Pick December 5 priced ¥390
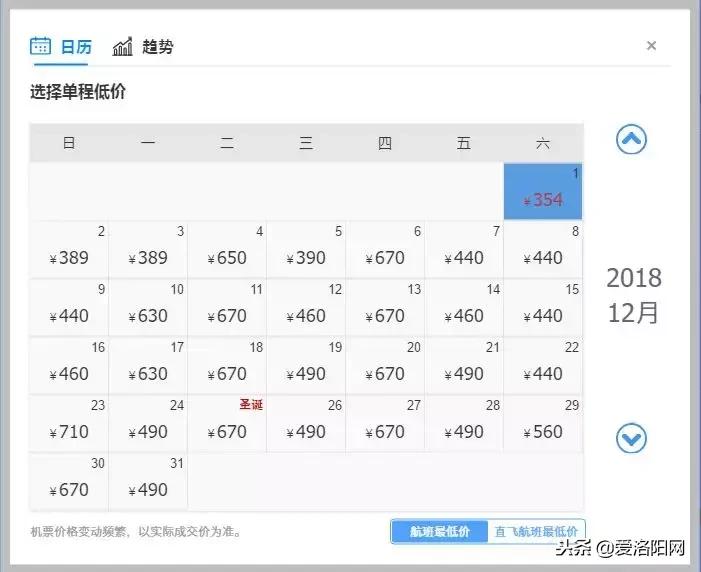The height and width of the screenshot is (572, 701). coord(306,250)
